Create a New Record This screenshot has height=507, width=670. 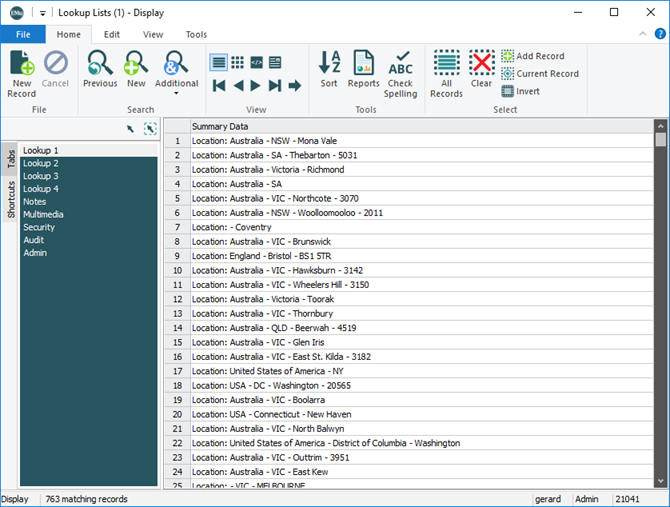[21, 74]
